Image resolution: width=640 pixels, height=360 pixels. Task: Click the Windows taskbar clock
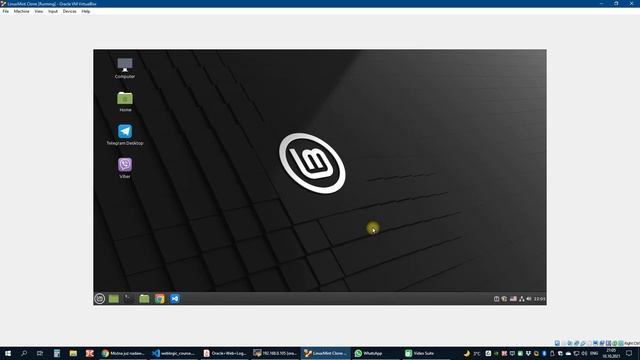(611, 353)
